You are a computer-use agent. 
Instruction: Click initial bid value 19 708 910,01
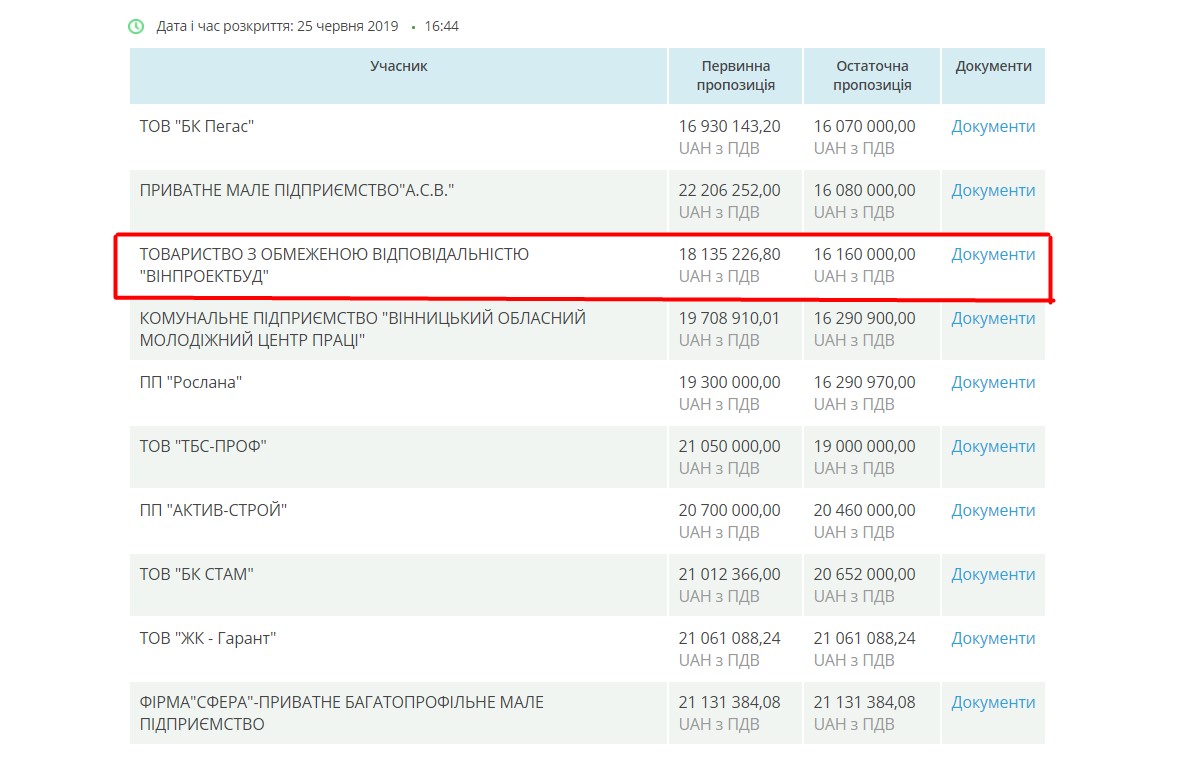(x=730, y=319)
